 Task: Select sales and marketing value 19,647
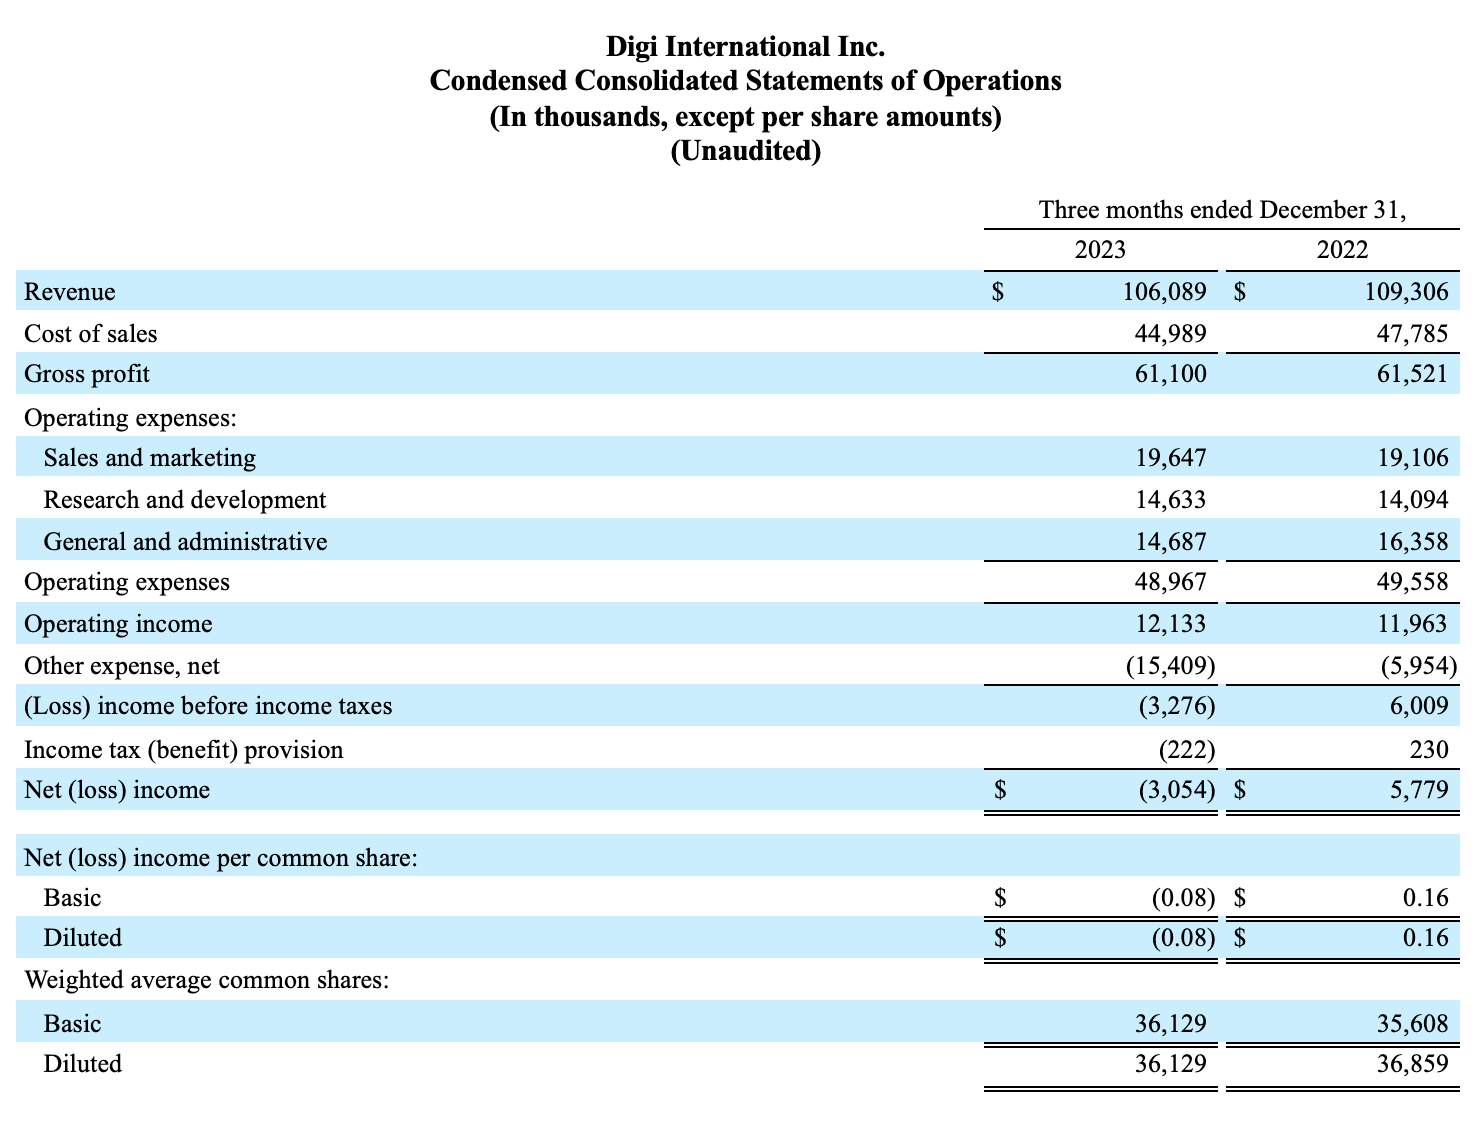pos(1171,458)
